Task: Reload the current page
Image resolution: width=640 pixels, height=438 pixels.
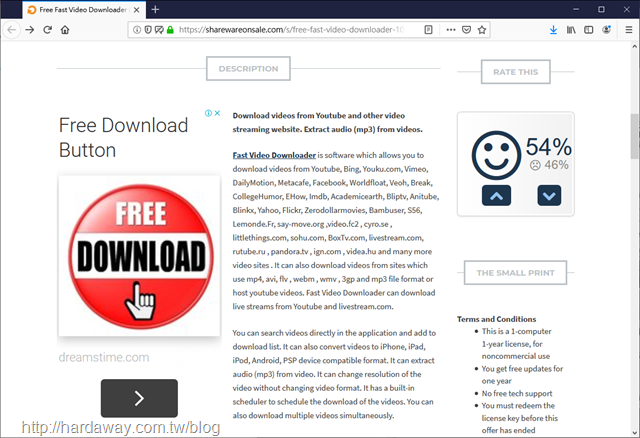Action: (47, 30)
